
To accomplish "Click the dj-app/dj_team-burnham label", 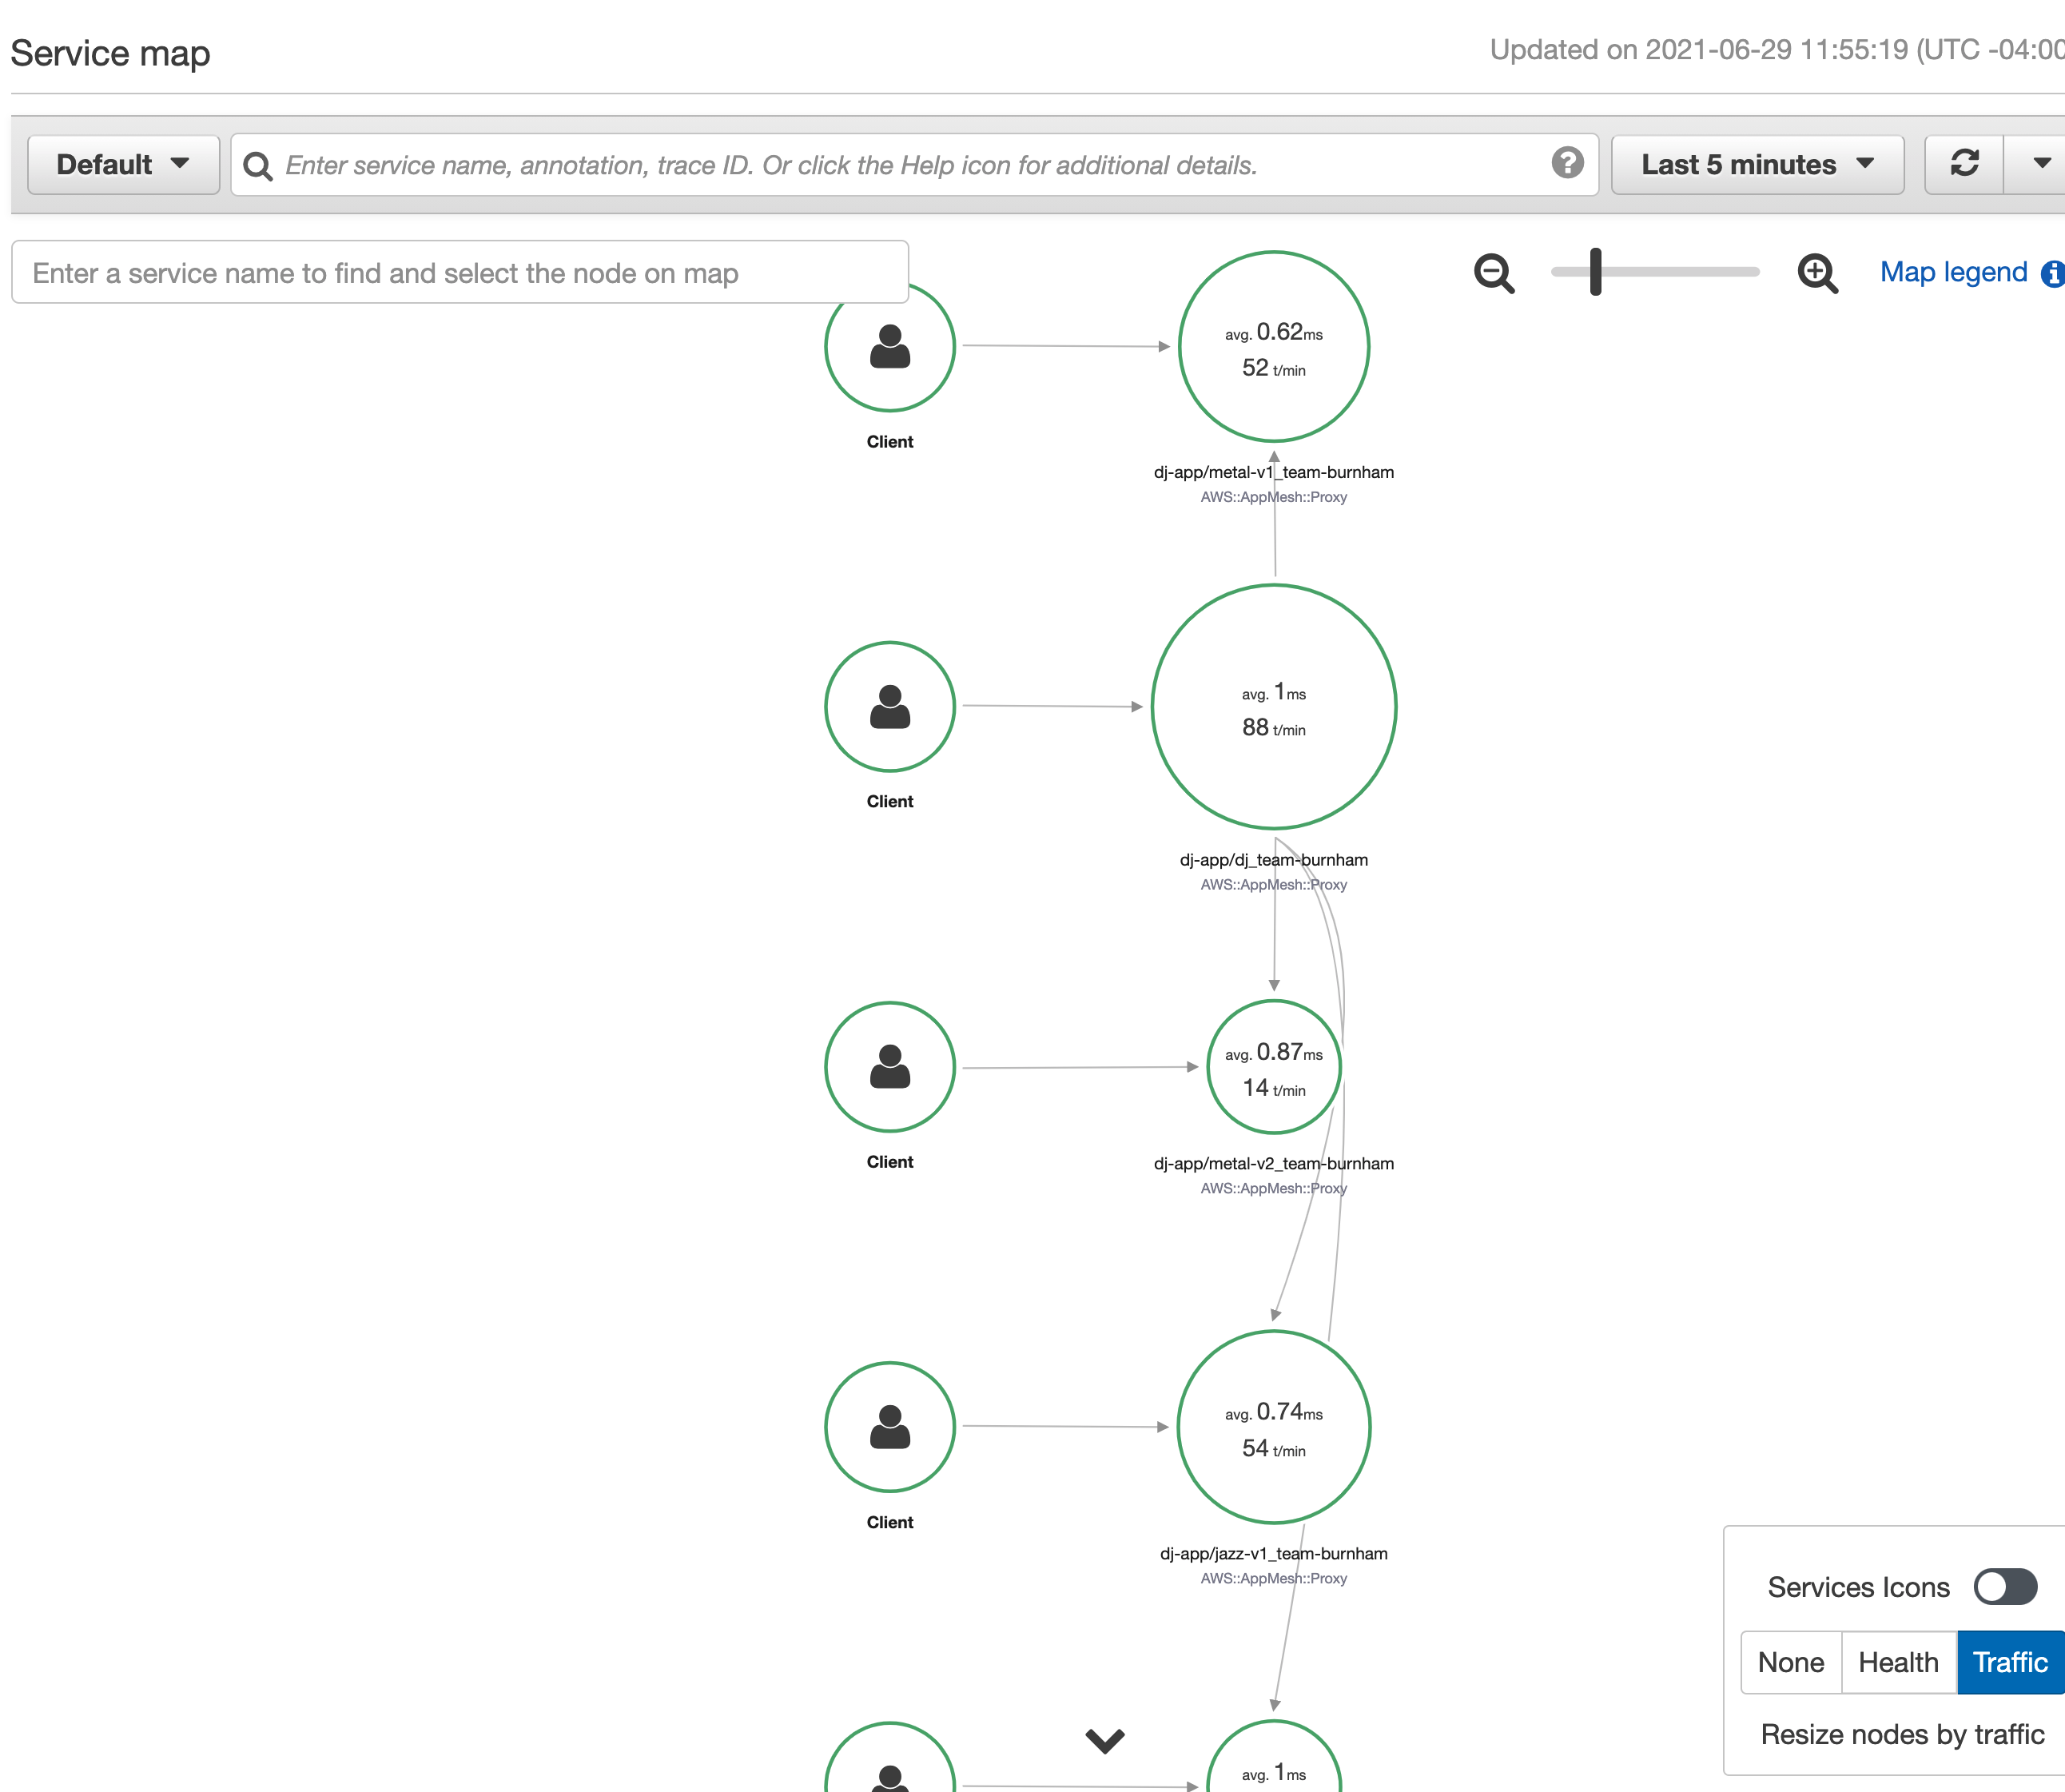I will [1274, 860].
